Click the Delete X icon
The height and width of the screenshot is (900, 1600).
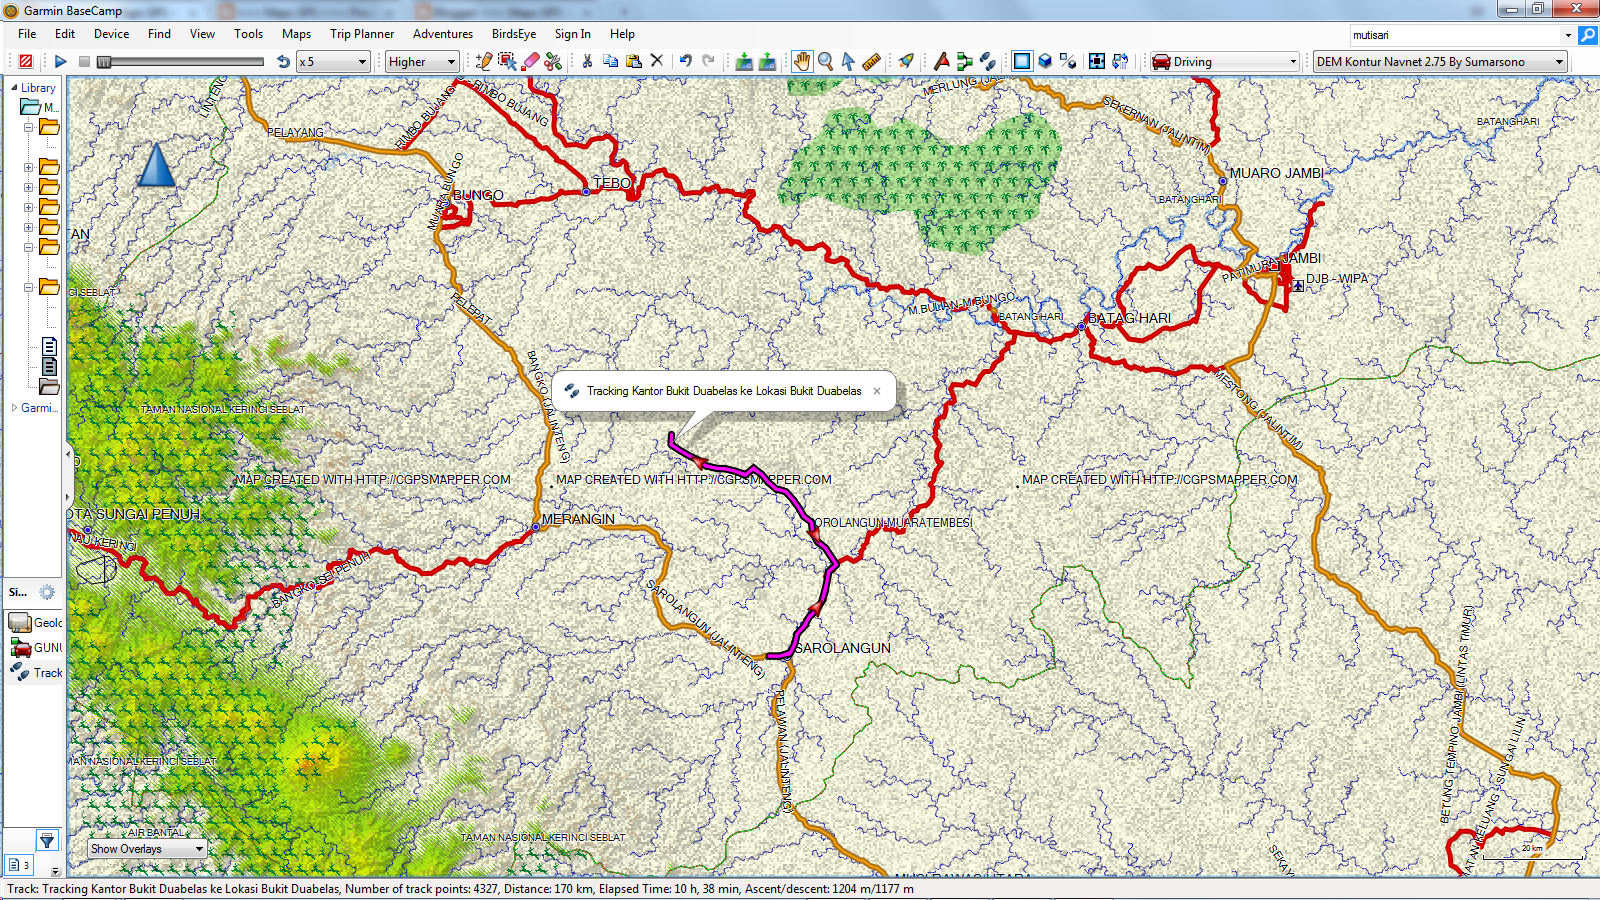(657, 61)
